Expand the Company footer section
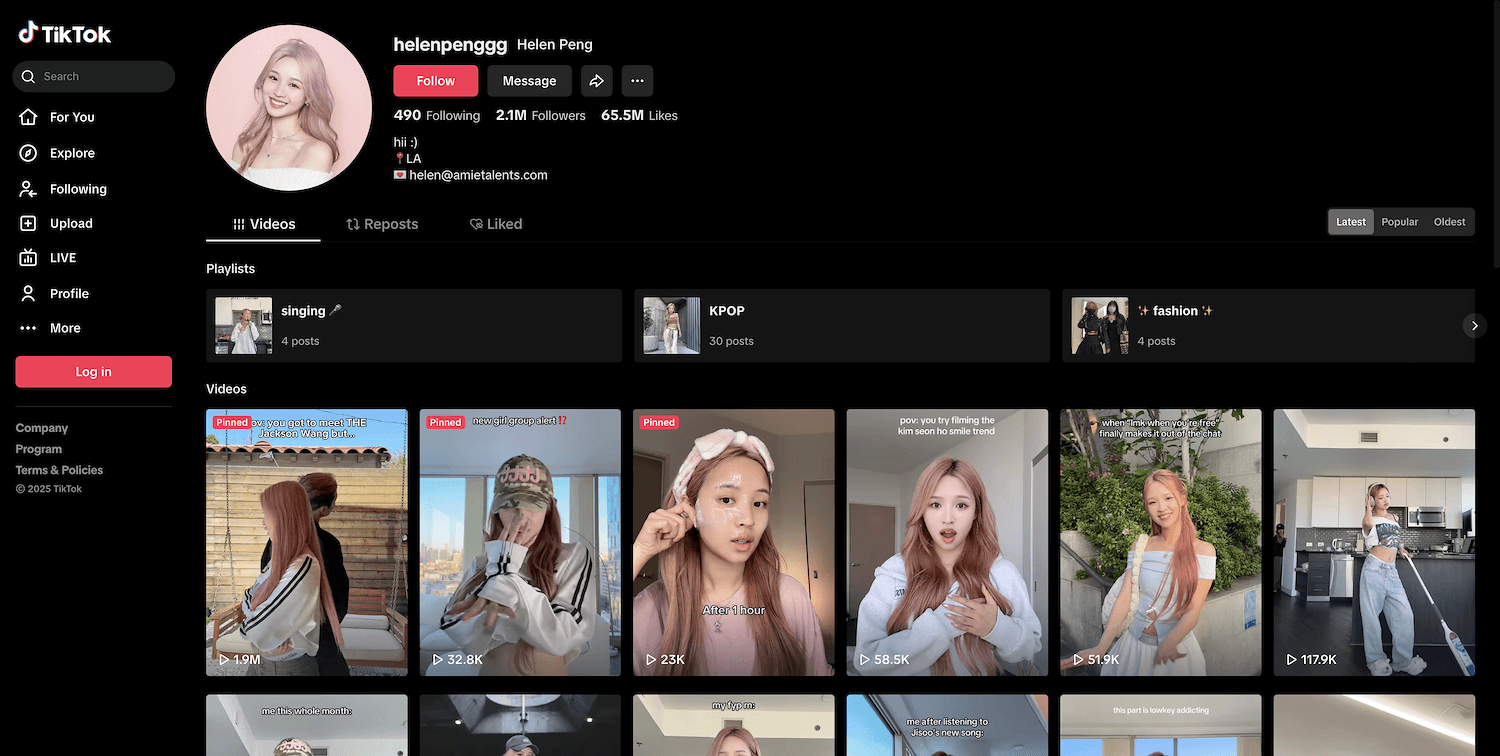This screenshot has width=1500, height=756. [x=42, y=428]
